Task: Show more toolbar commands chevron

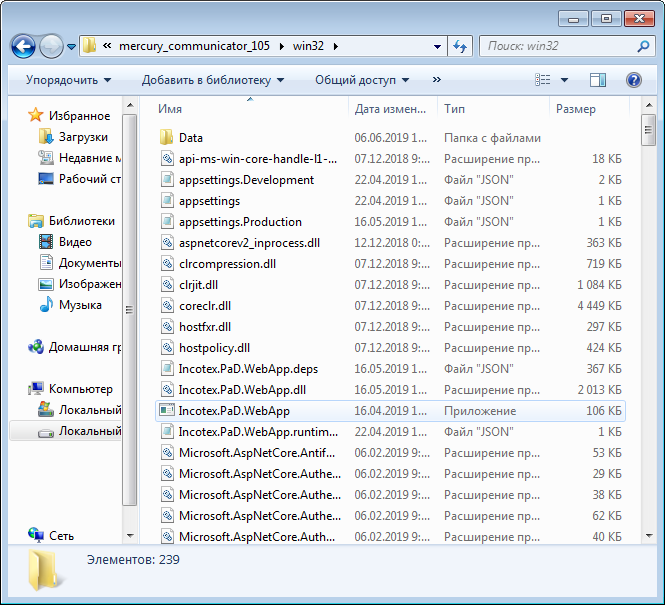Action: (x=436, y=80)
